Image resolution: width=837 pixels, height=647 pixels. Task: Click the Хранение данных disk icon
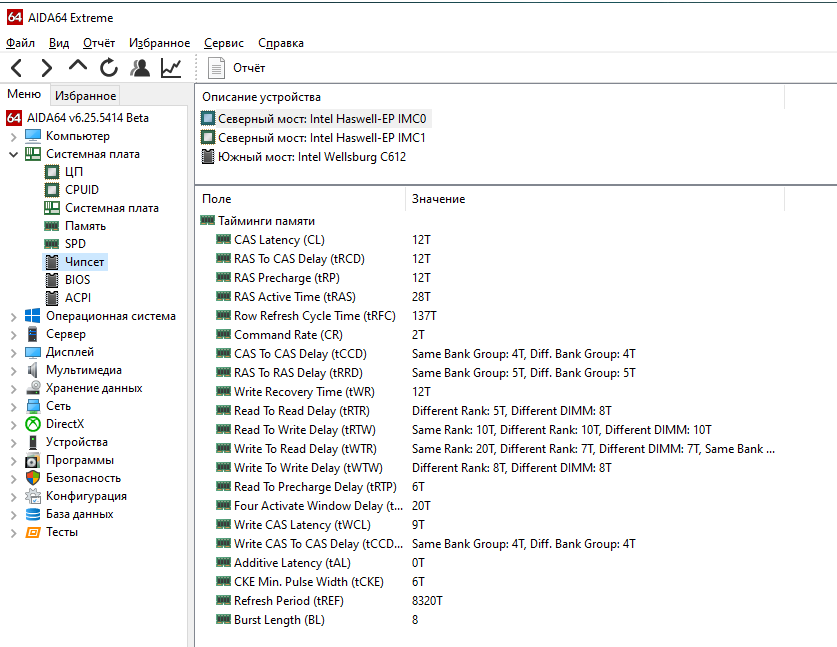point(33,388)
